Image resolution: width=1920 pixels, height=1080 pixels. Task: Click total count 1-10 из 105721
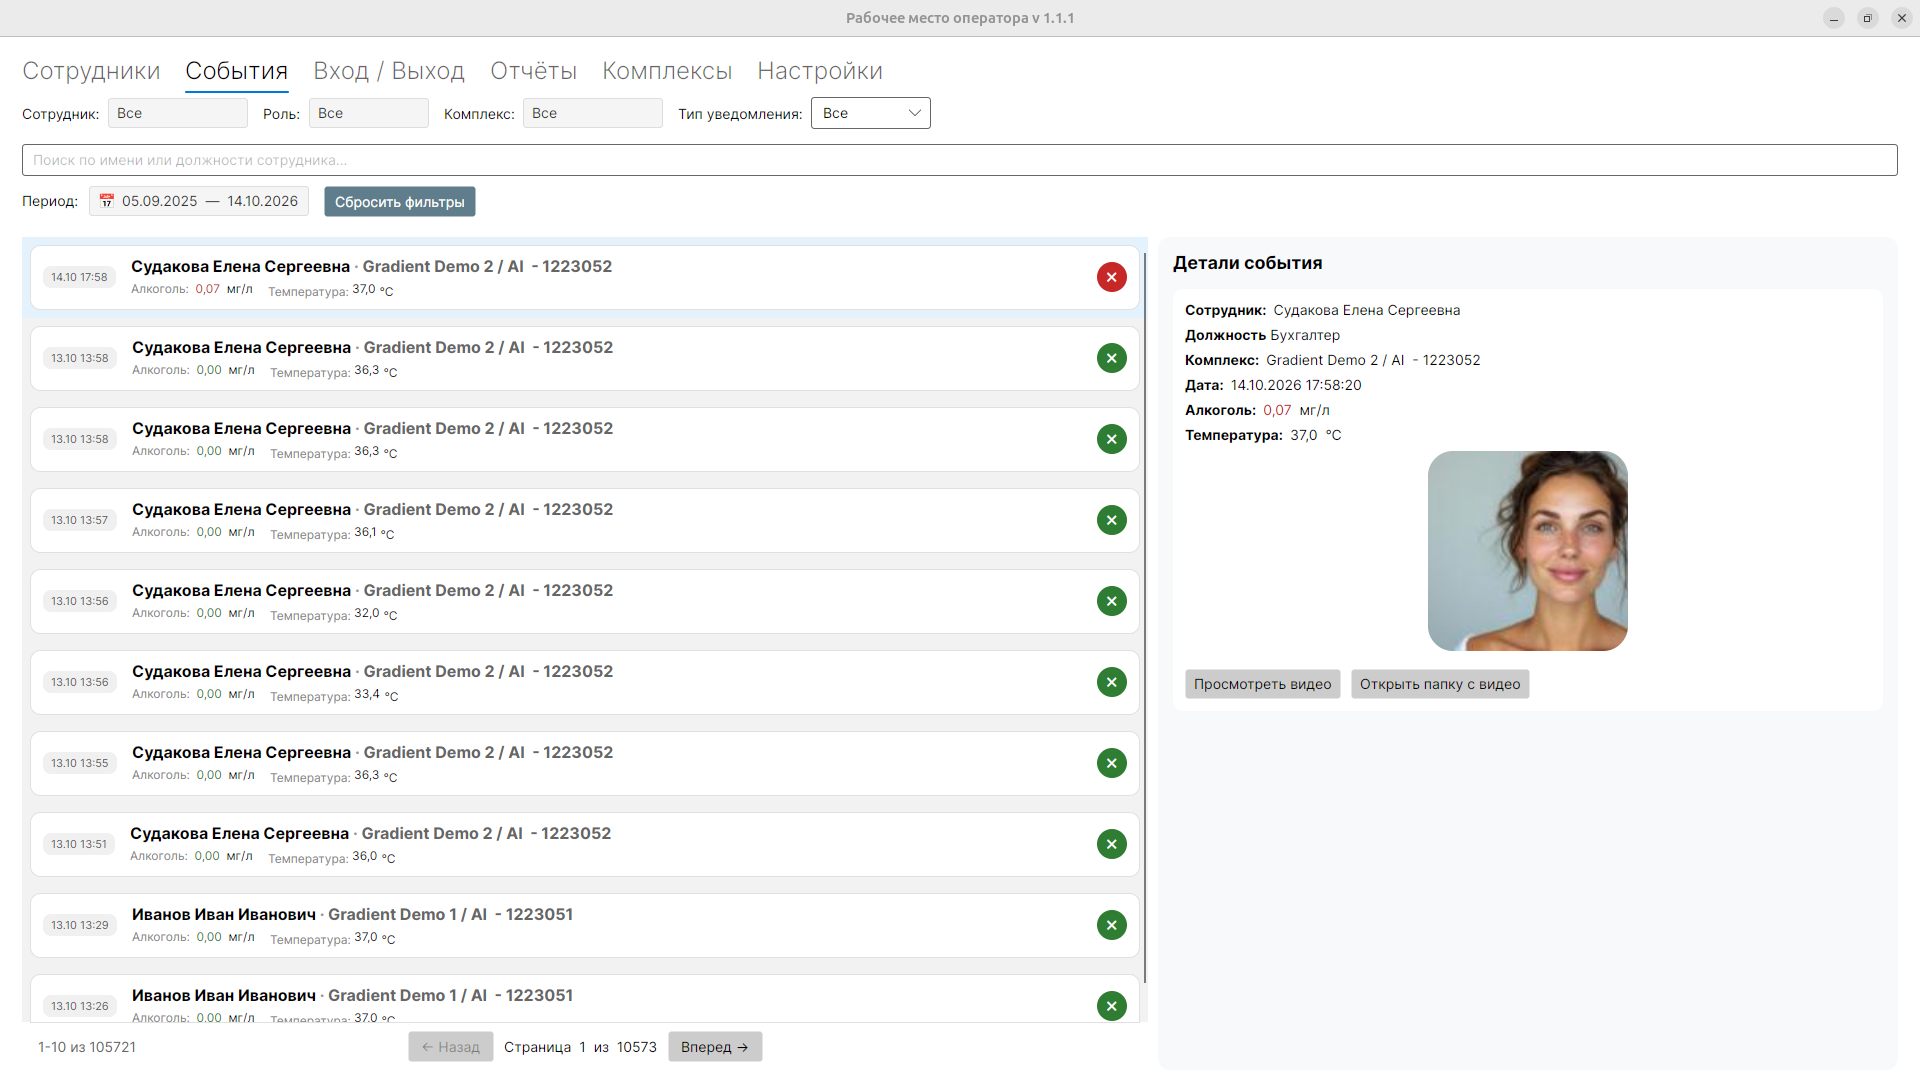[87, 1047]
